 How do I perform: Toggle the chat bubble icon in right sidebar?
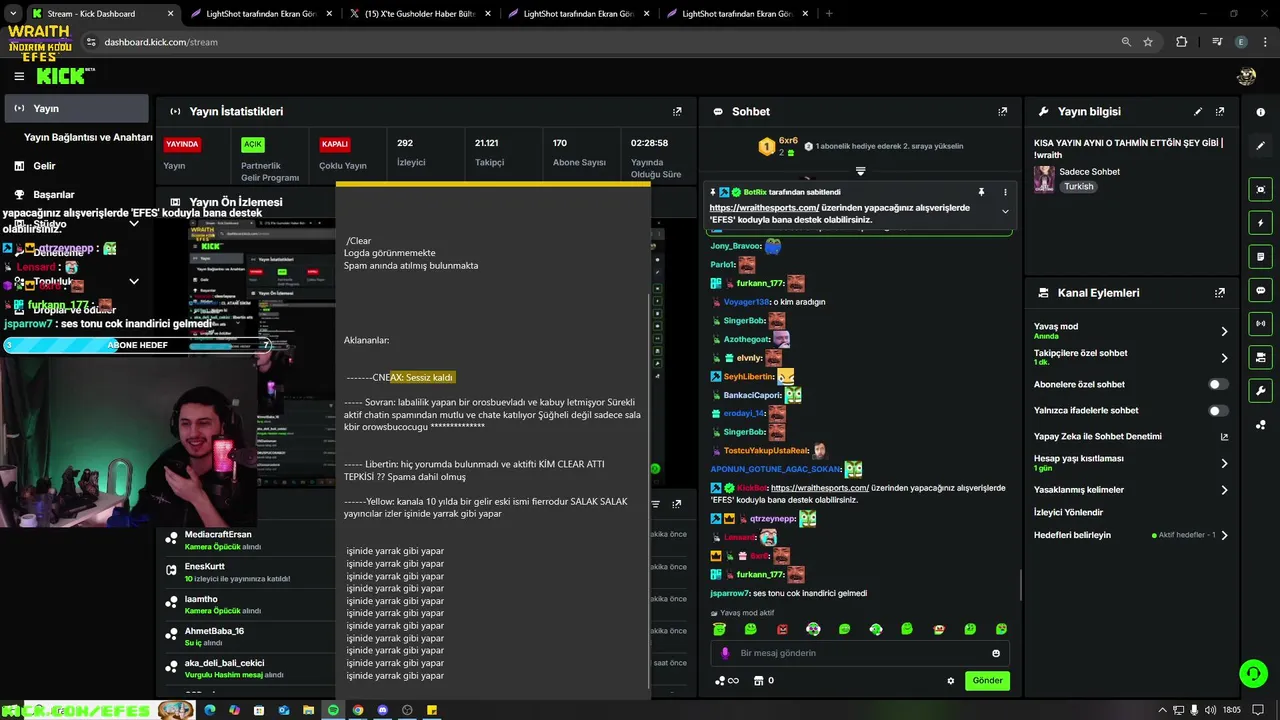coord(1261,290)
